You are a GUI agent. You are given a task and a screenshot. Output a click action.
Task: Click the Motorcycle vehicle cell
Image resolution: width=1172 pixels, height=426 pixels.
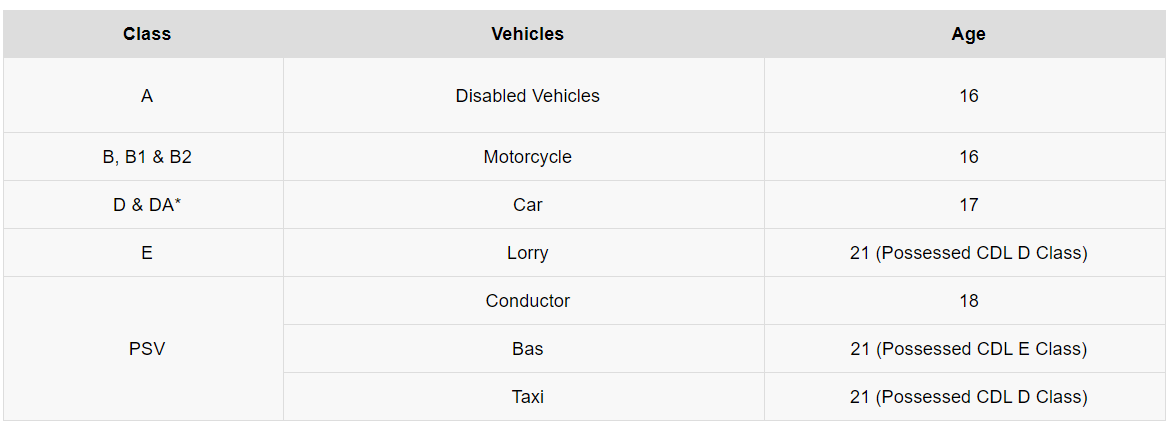[527, 157]
